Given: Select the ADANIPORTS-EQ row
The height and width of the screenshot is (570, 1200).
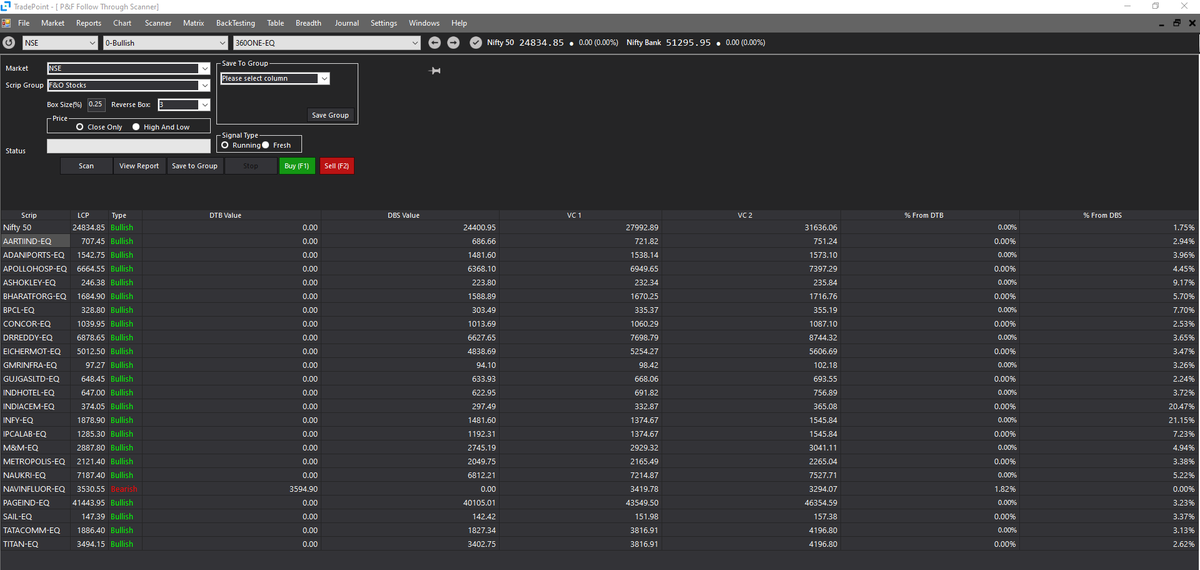Looking at the screenshot, I should pyautogui.click(x=599, y=255).
